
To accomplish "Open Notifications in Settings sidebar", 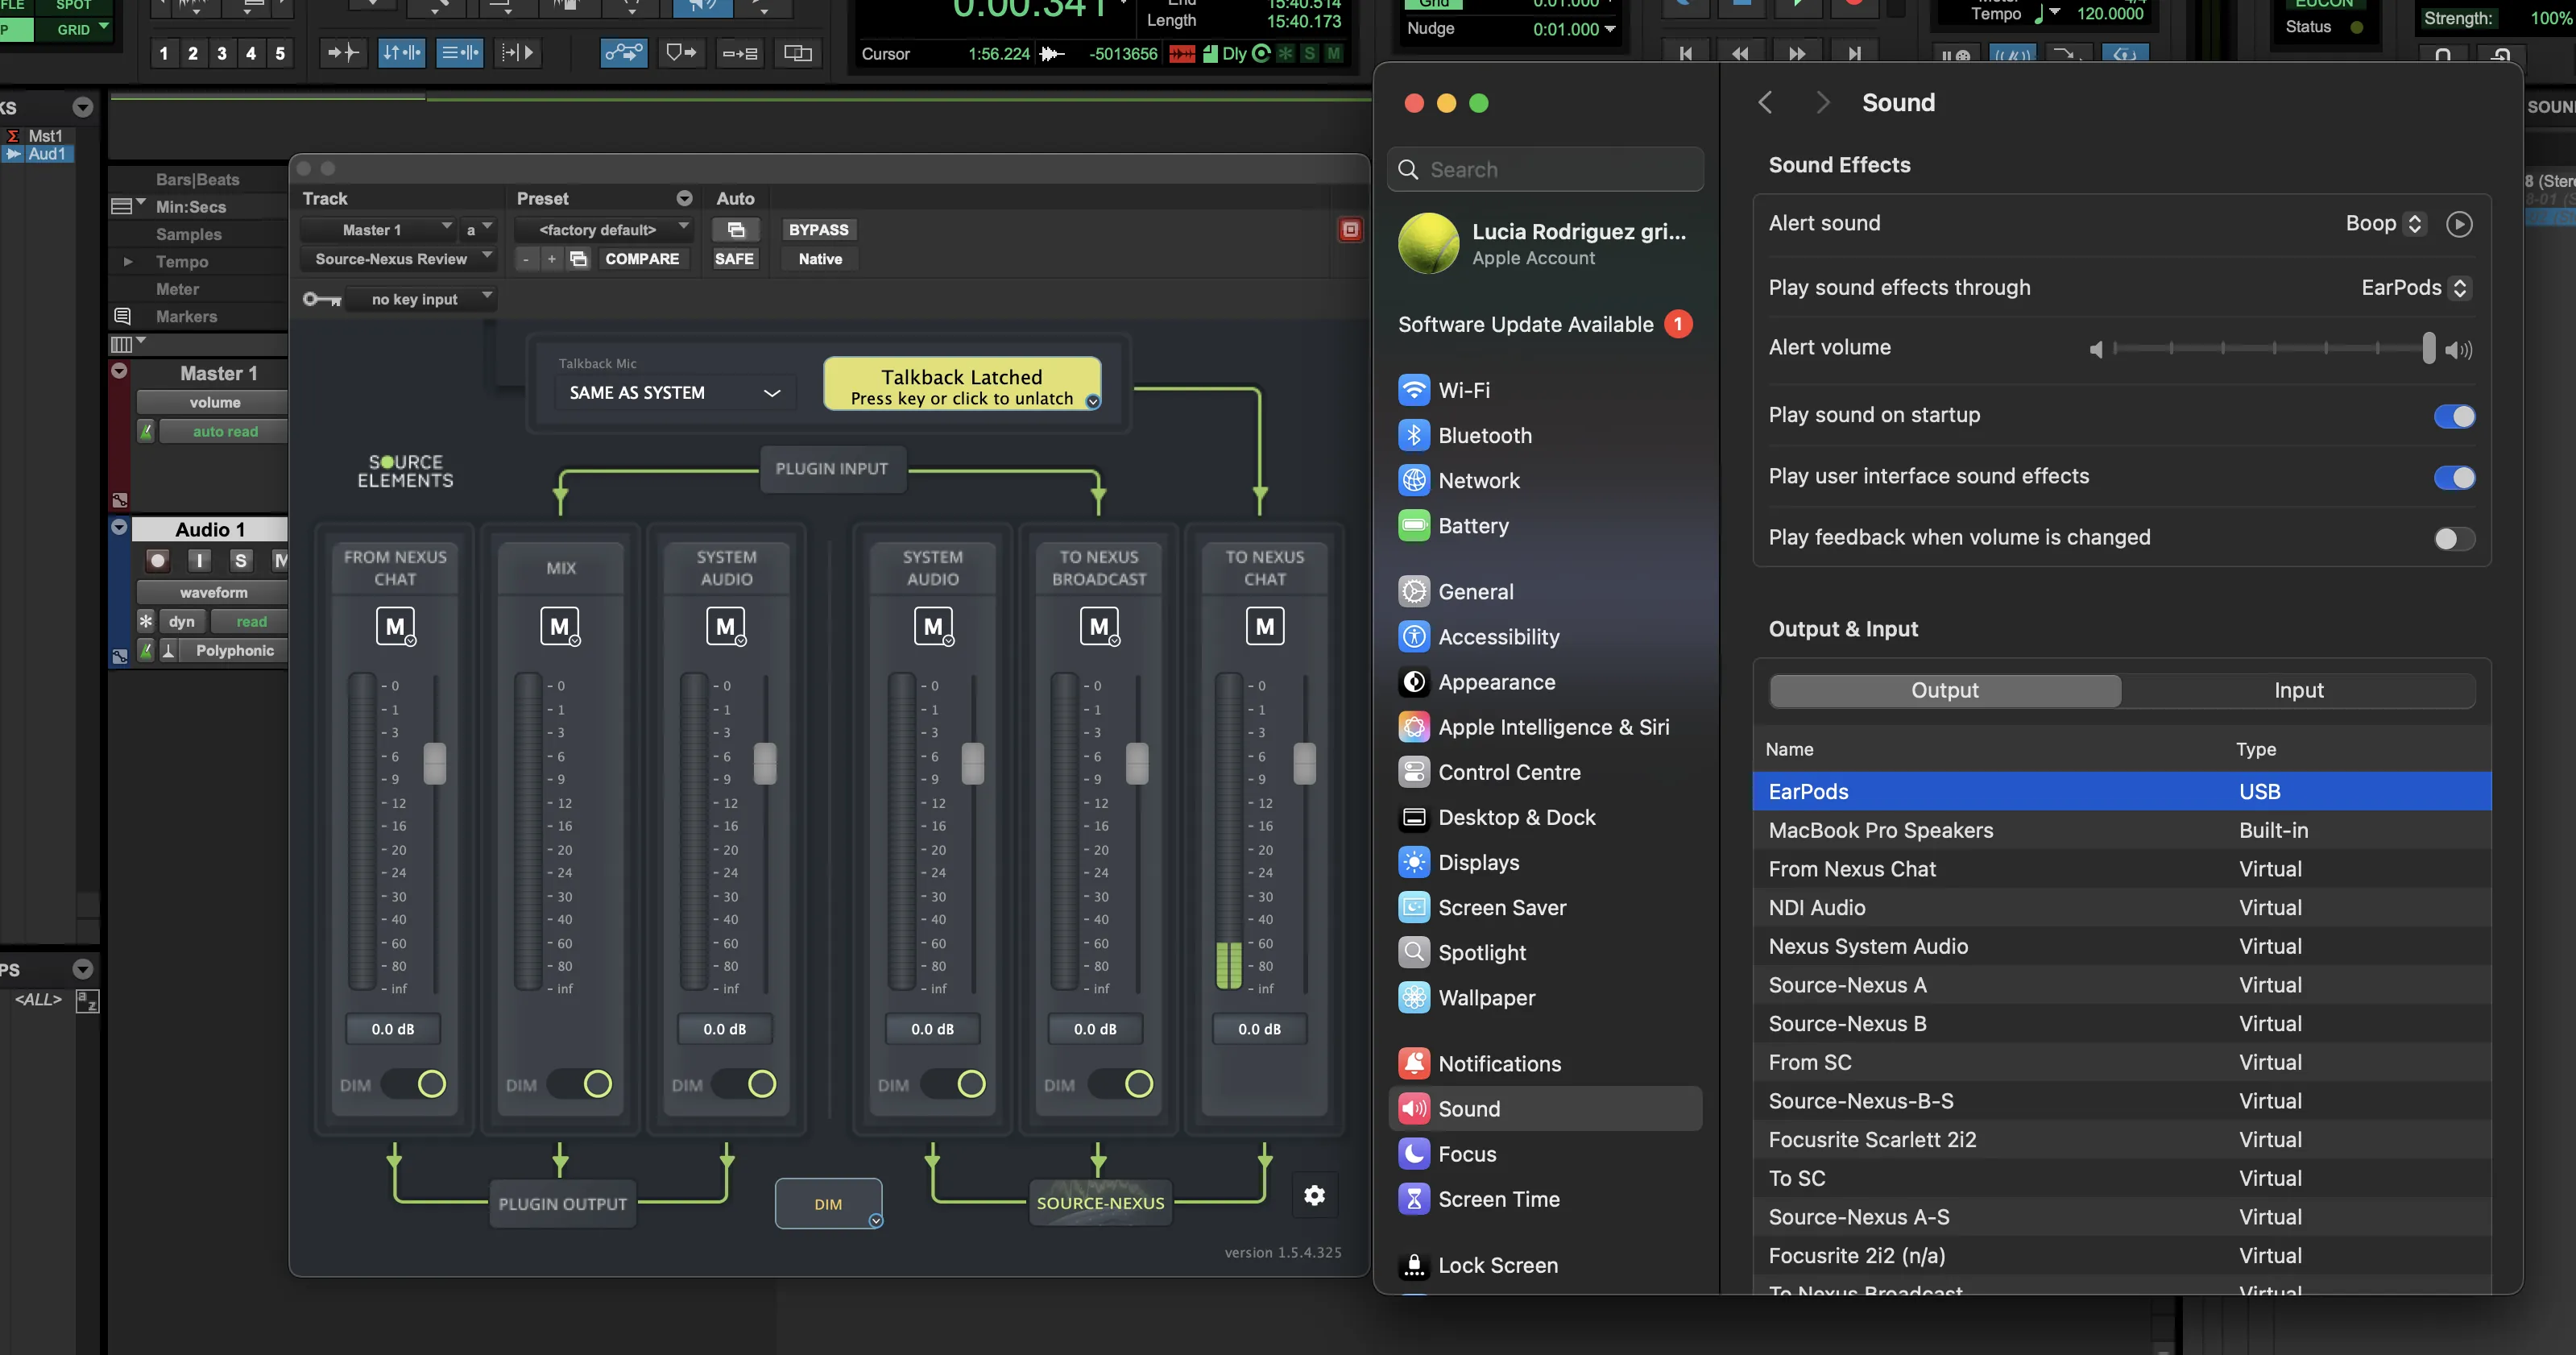I will coord(1545,1063).
